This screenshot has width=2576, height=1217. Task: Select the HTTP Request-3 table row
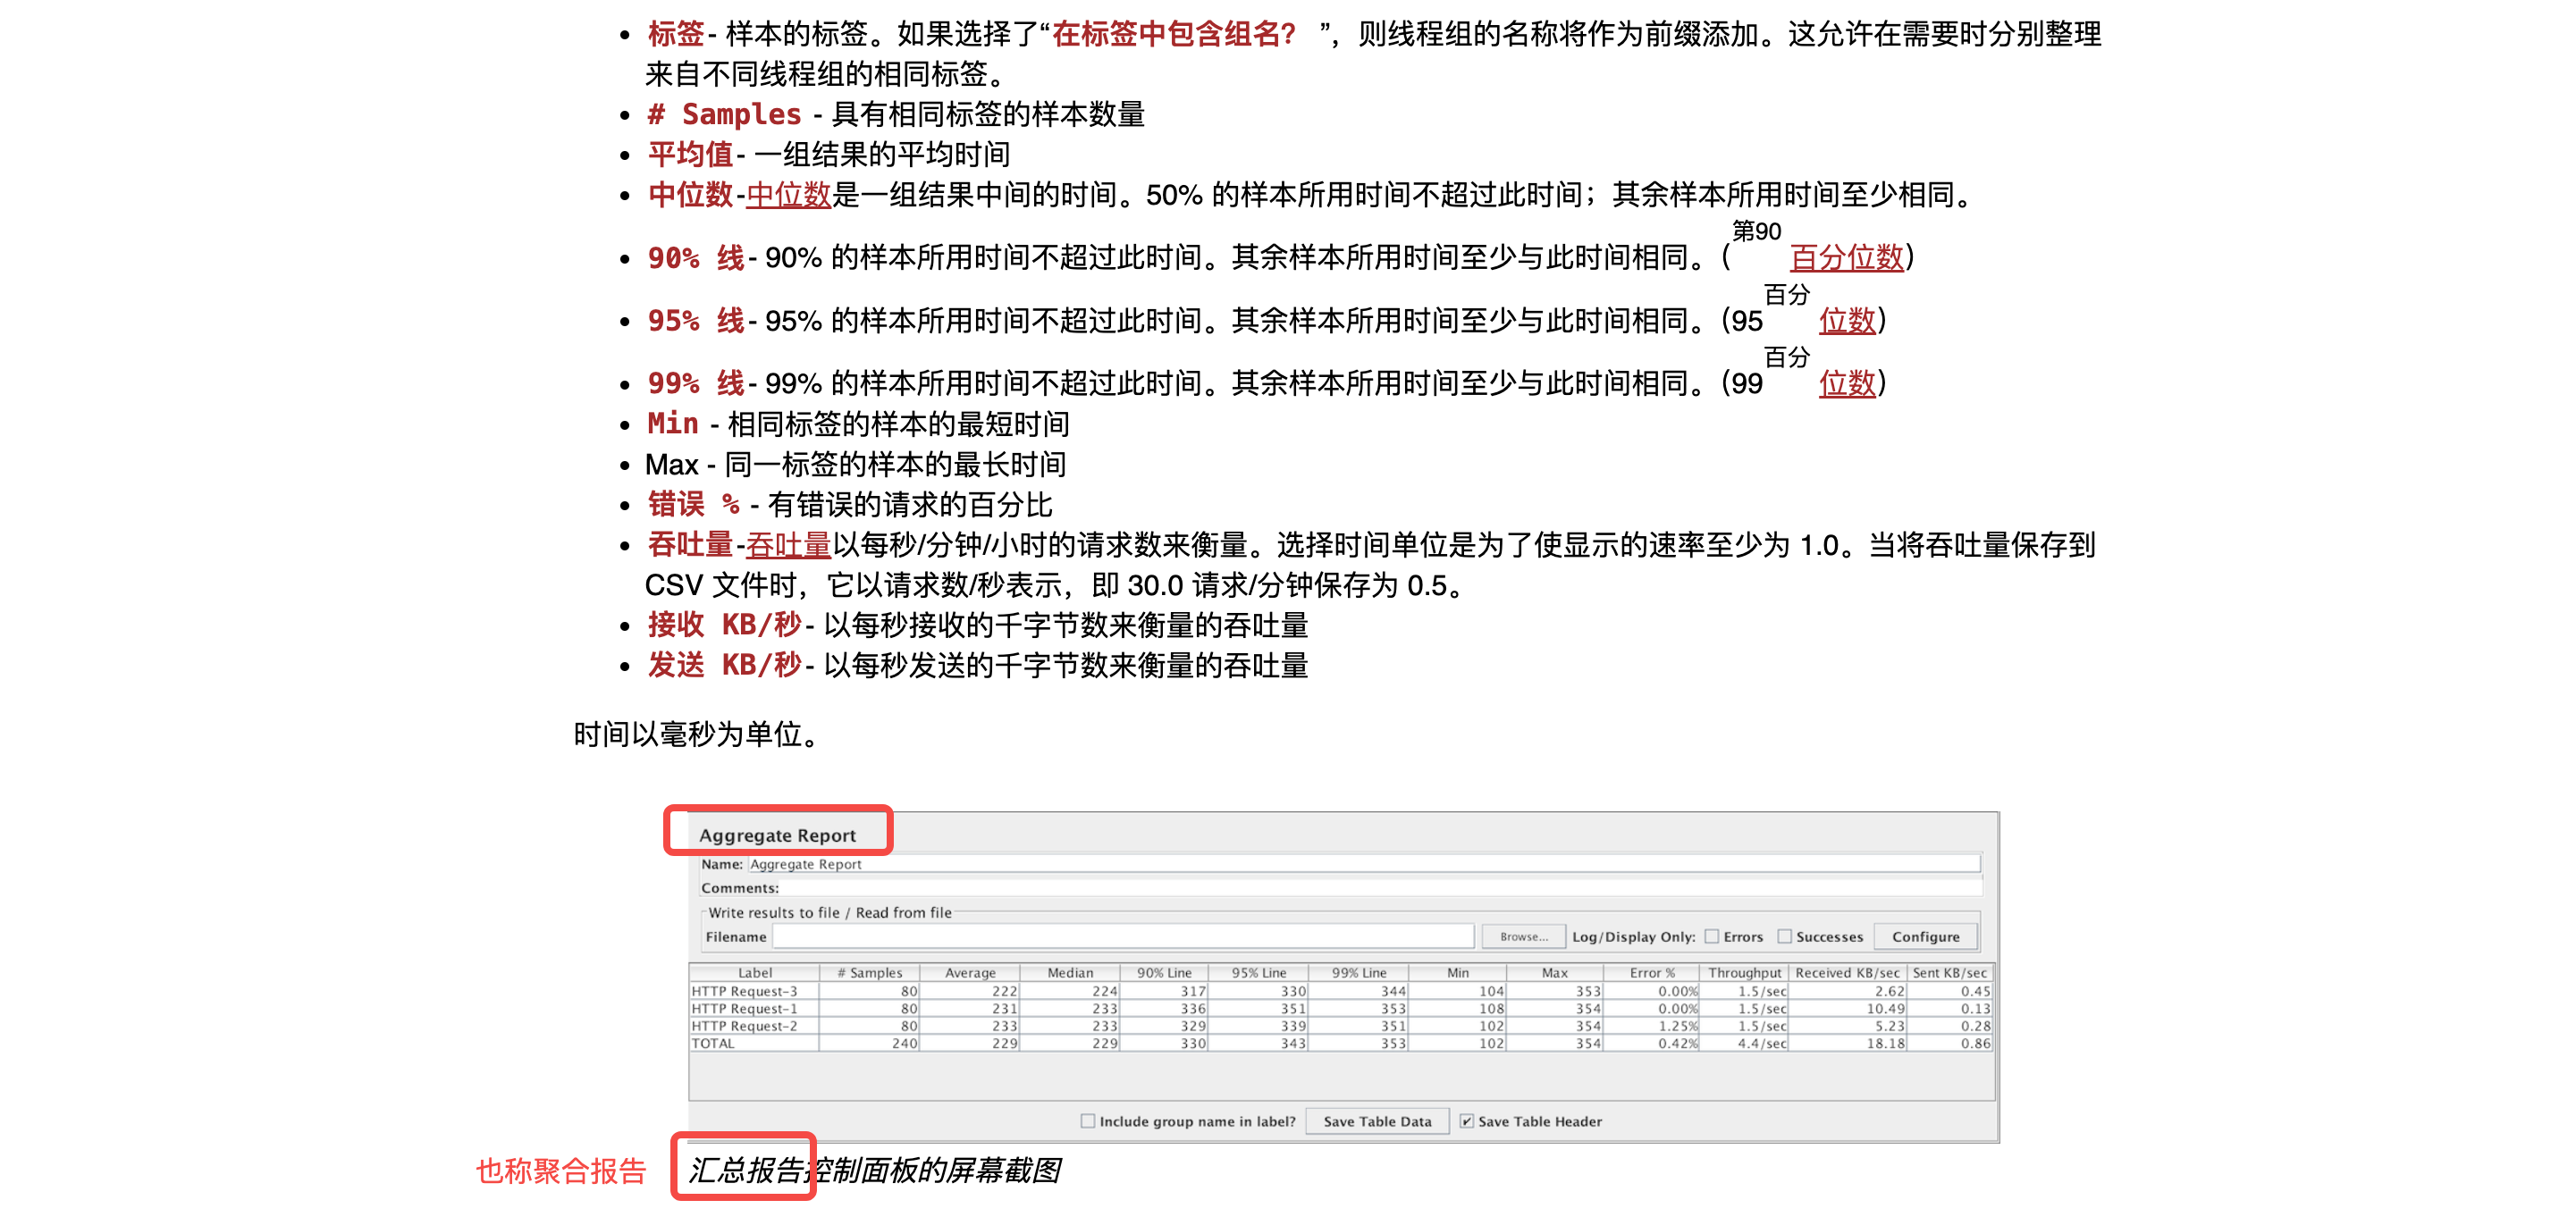[x=745, y=991]
